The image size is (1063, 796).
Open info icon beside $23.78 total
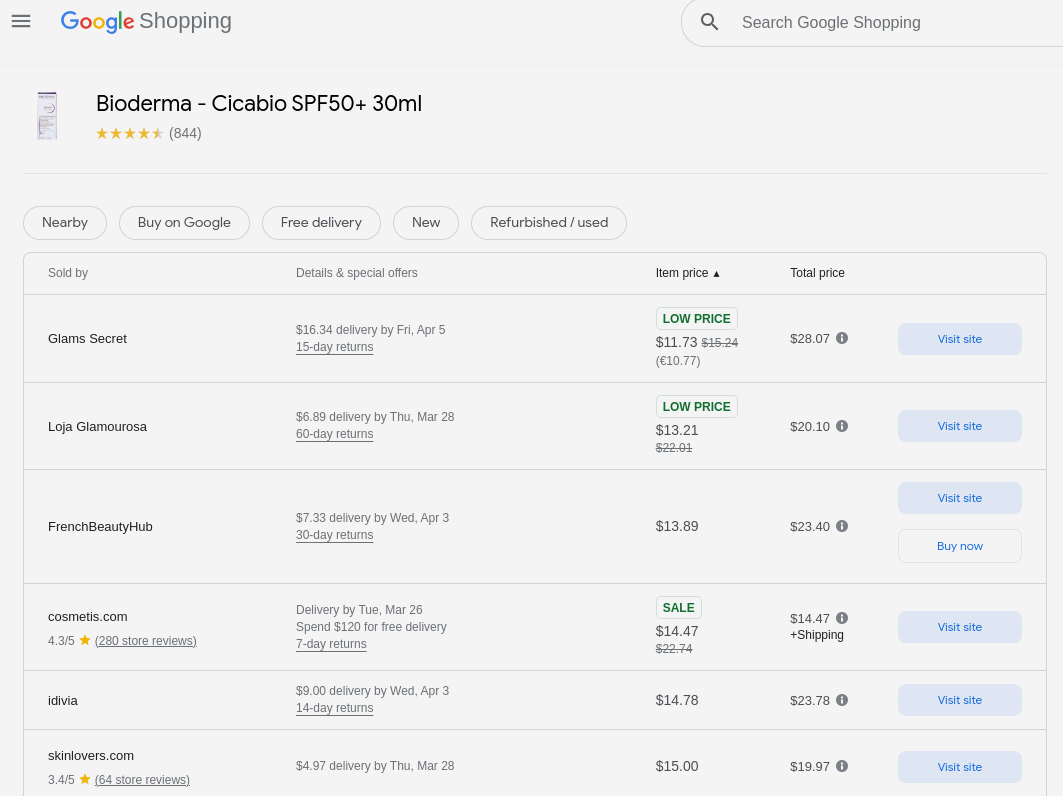coord(842,700)
